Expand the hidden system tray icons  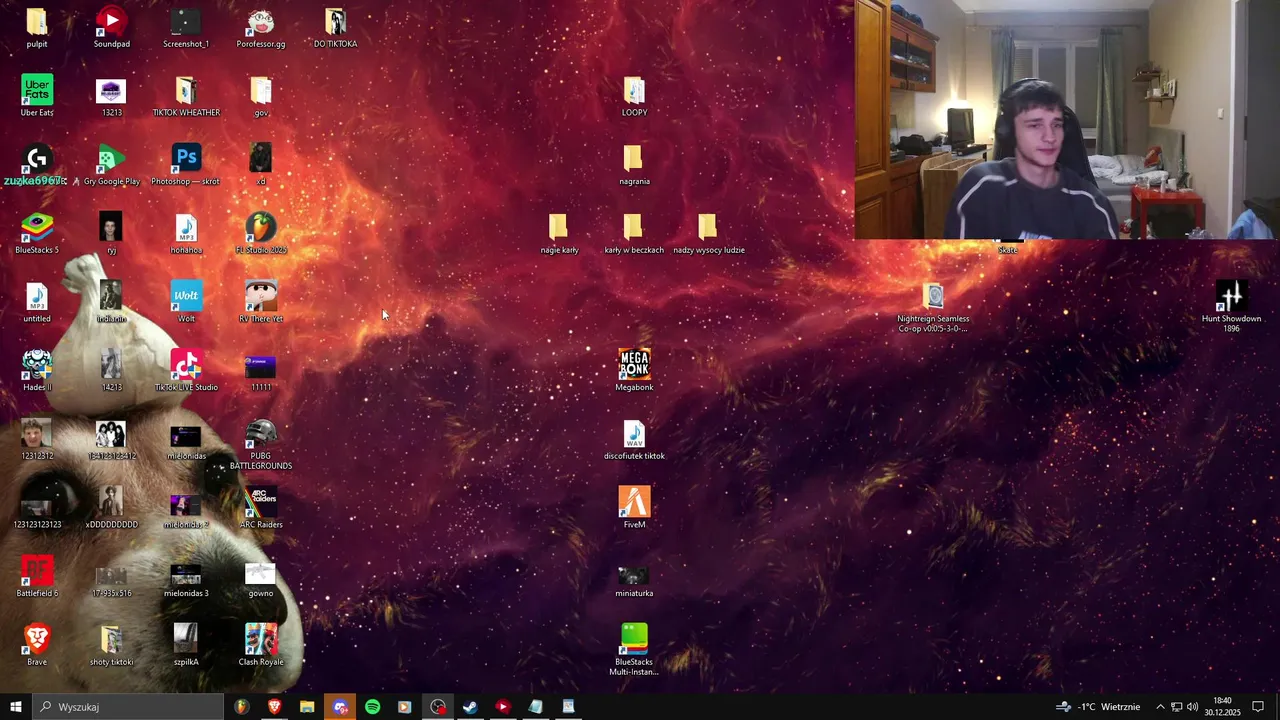(x=1160, y=707)
